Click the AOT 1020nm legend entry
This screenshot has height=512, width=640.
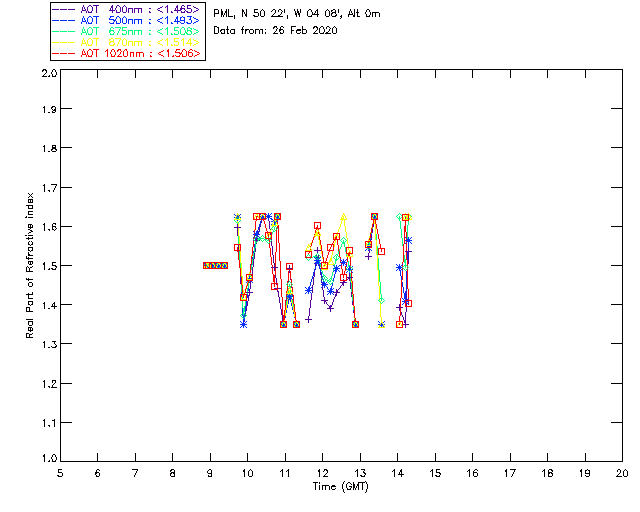tap(127, 53)
